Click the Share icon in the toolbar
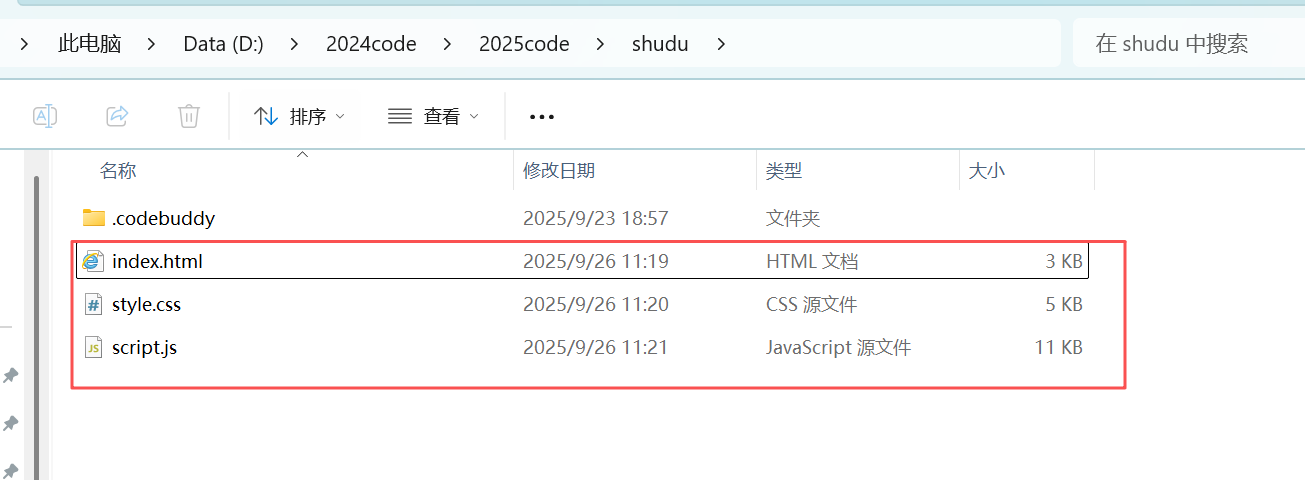Viewport: 1305px width, 480px height. 117,116
